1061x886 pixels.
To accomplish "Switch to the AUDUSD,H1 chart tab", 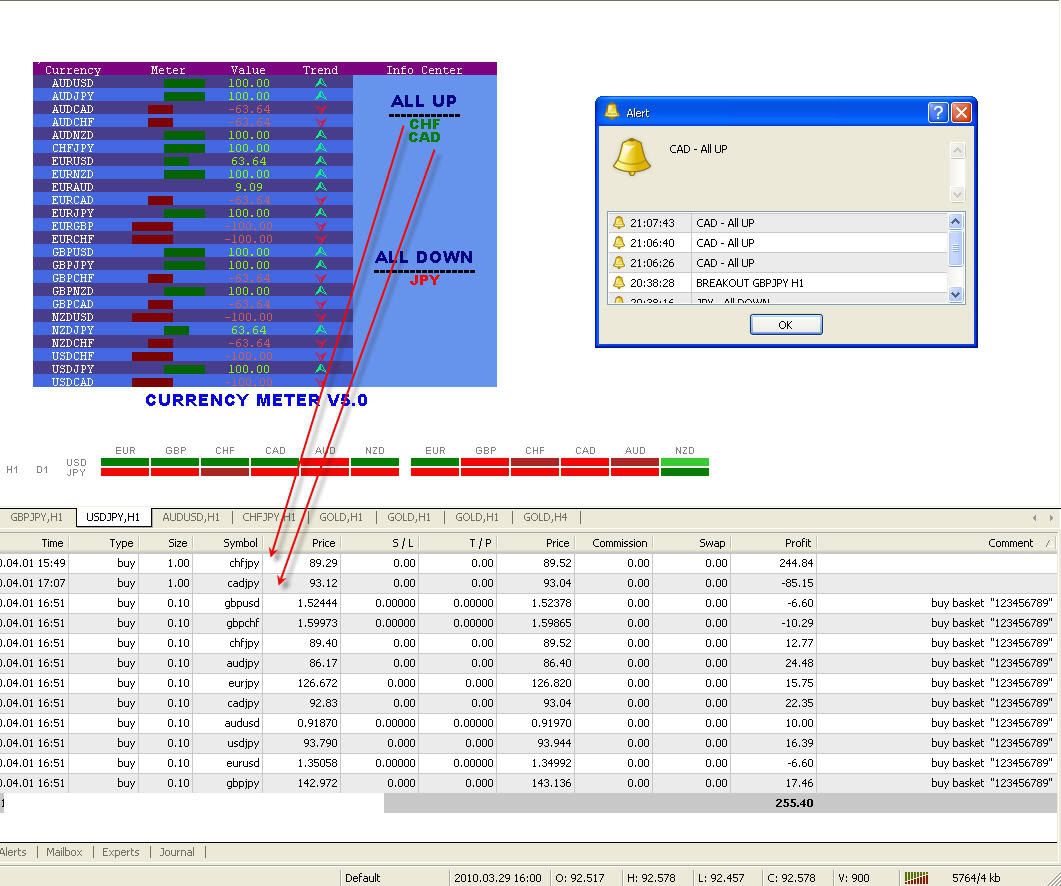I will click(191, 517).
